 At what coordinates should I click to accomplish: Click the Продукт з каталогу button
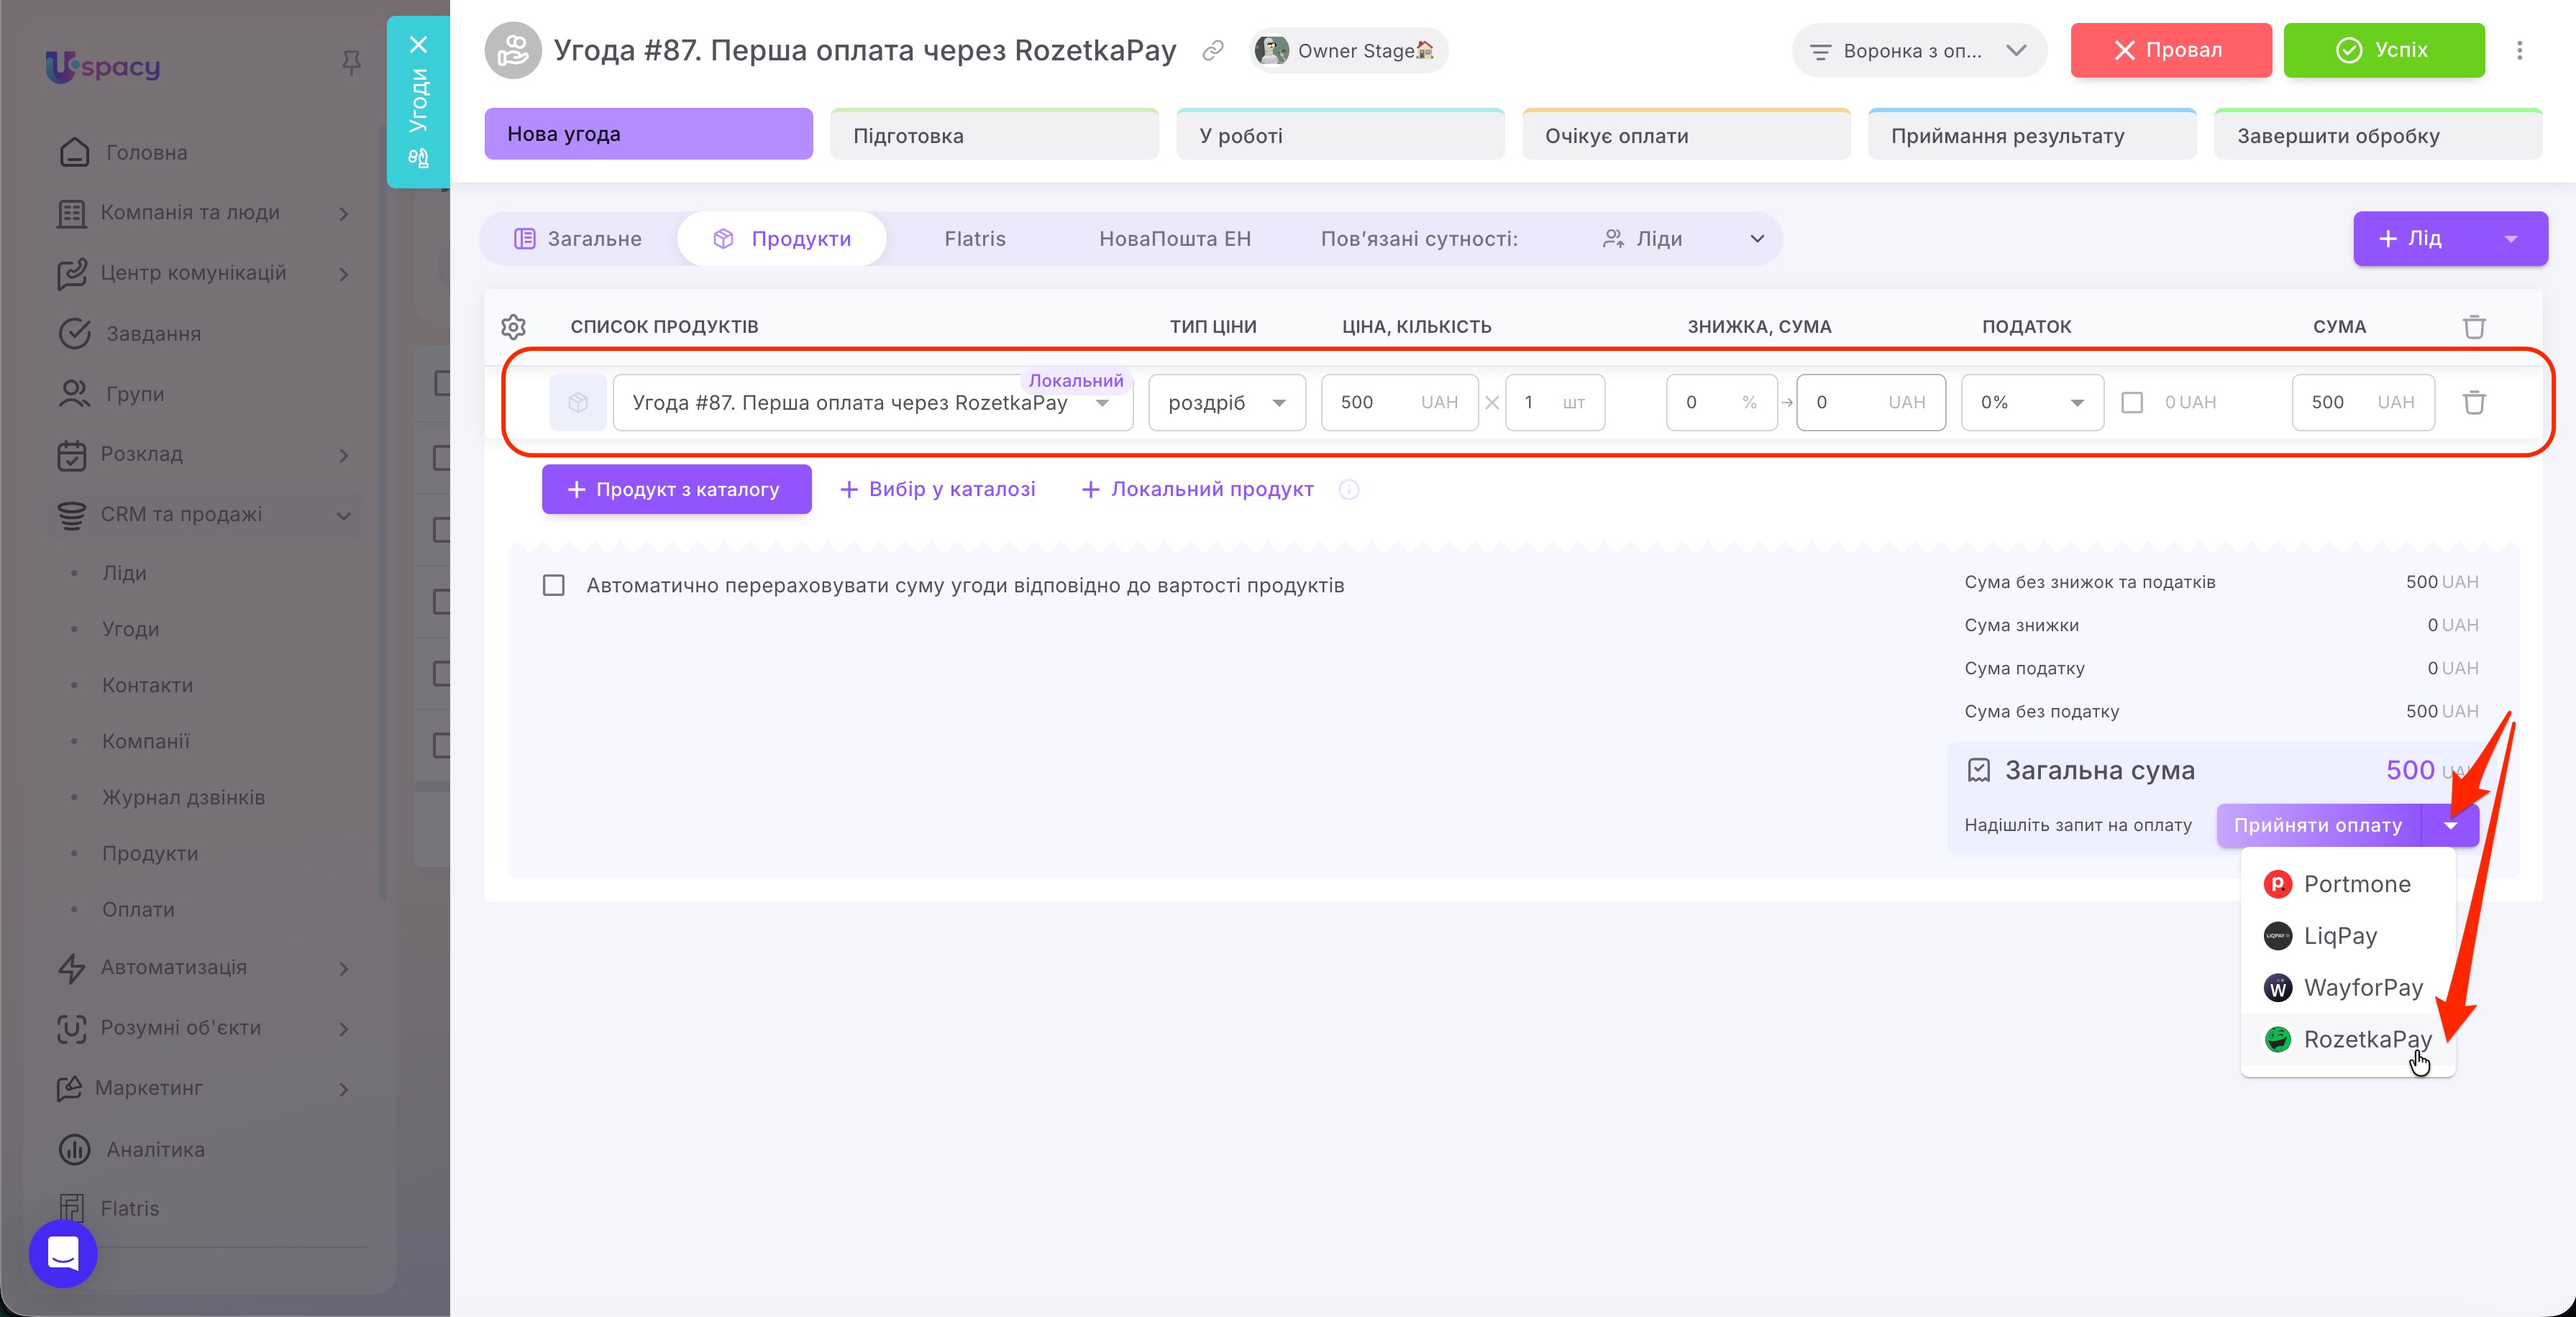[x=676, y=490]
